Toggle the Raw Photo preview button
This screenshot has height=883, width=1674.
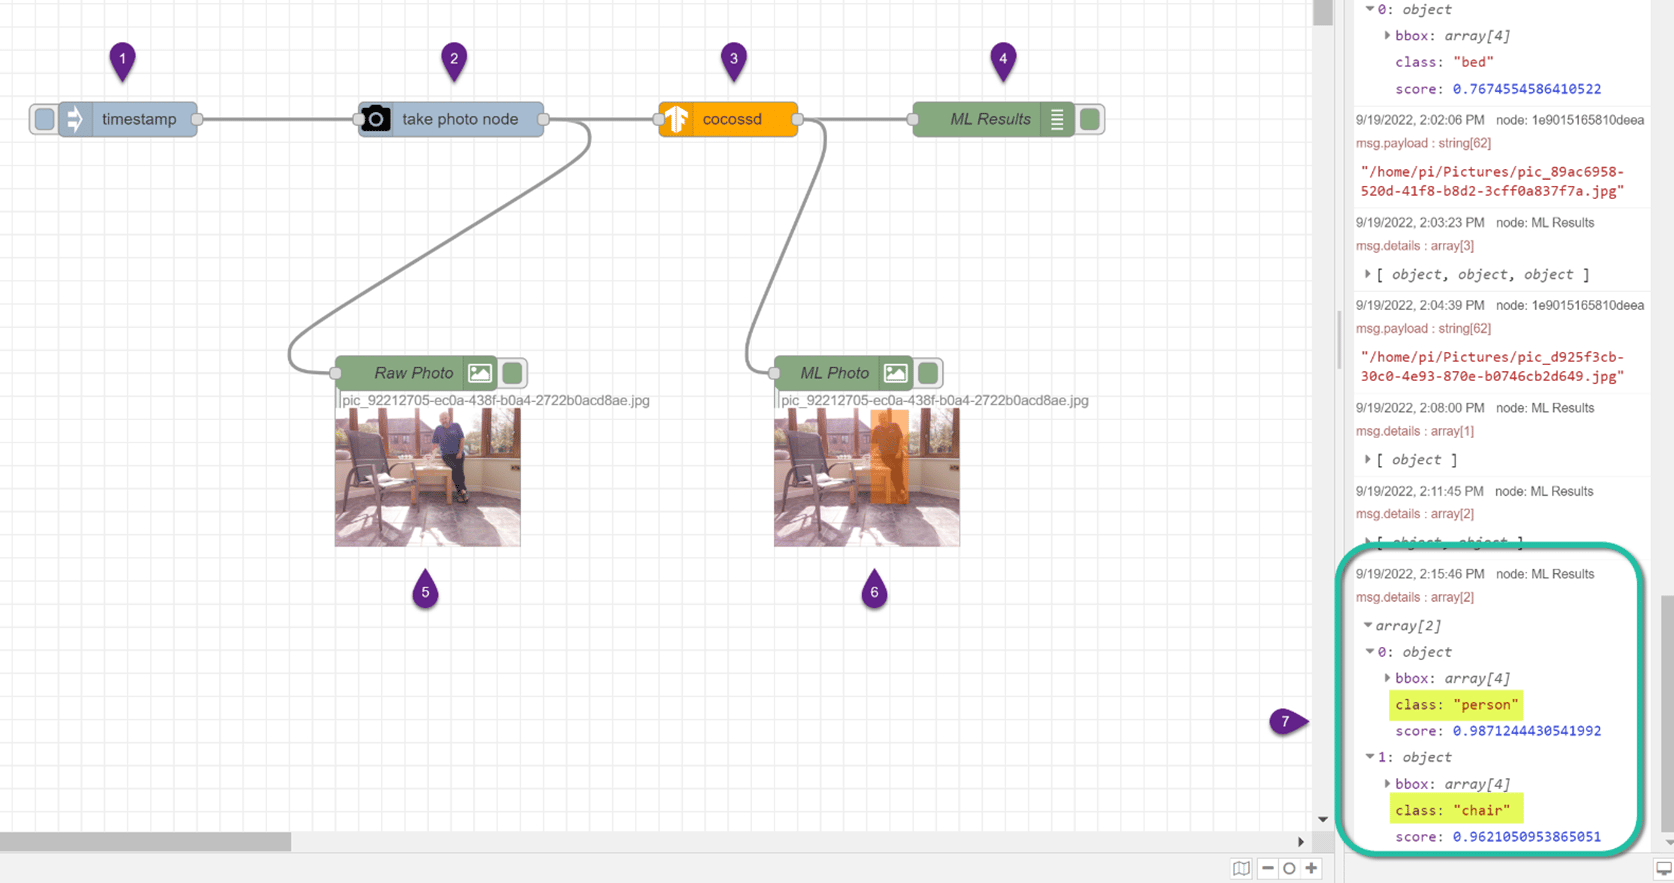coord(513,373)
